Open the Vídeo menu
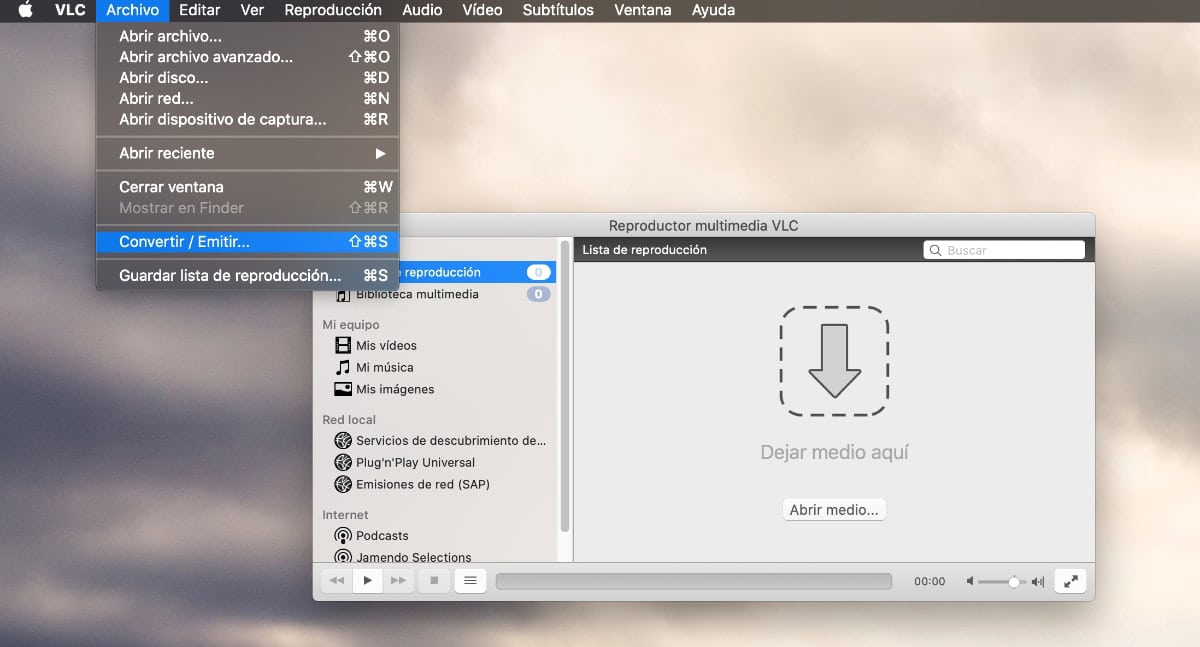 coord(482,10)
